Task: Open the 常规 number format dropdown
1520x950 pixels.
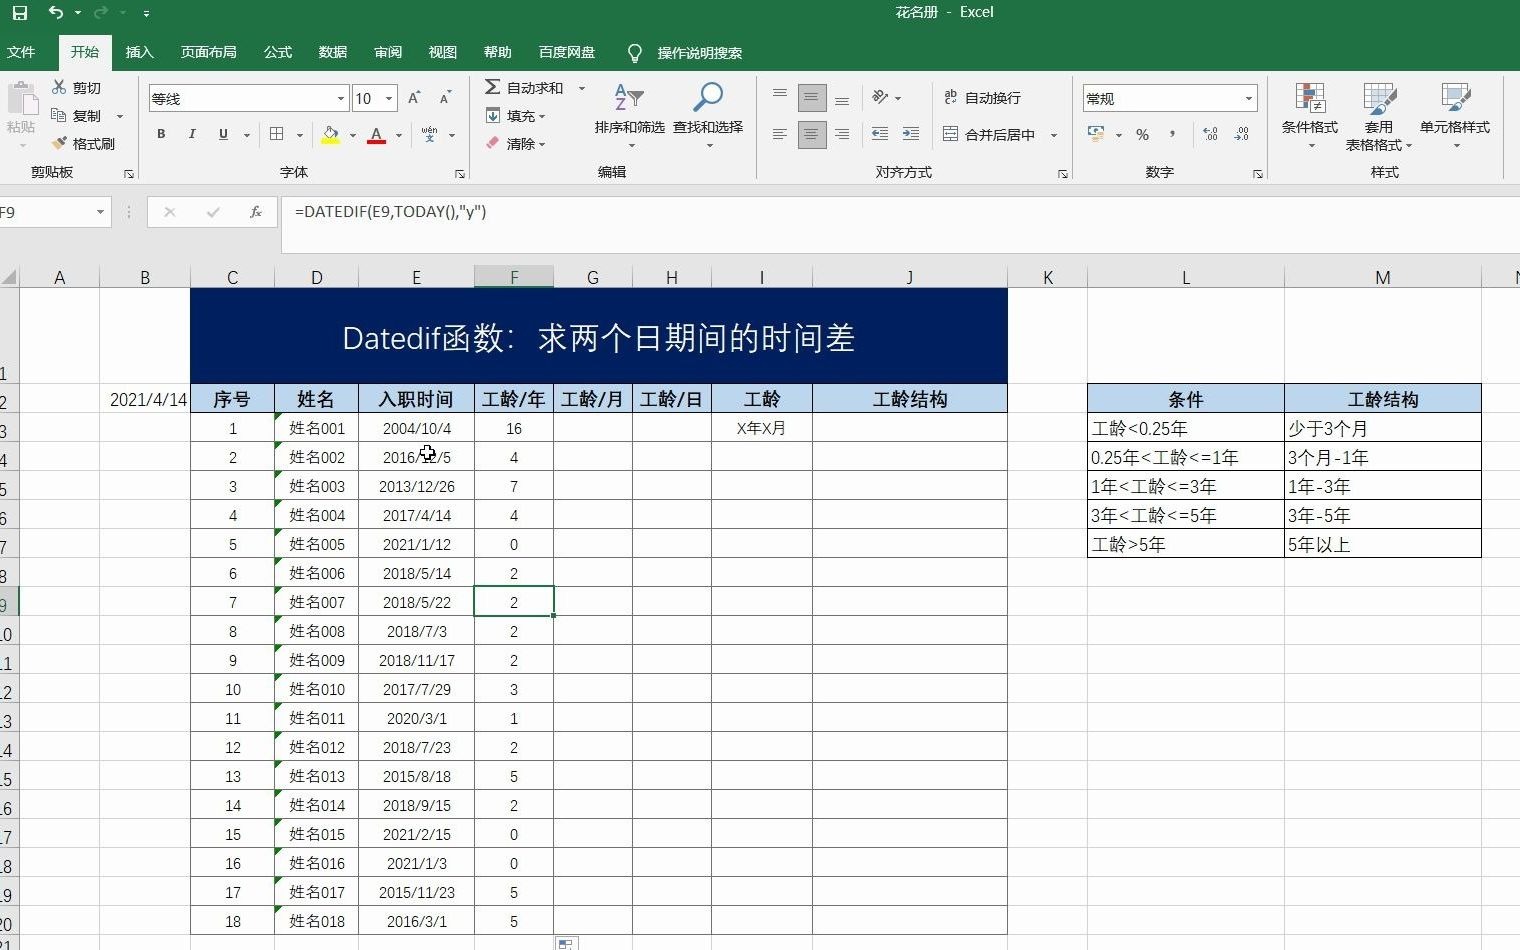Action: [1250, 97]
